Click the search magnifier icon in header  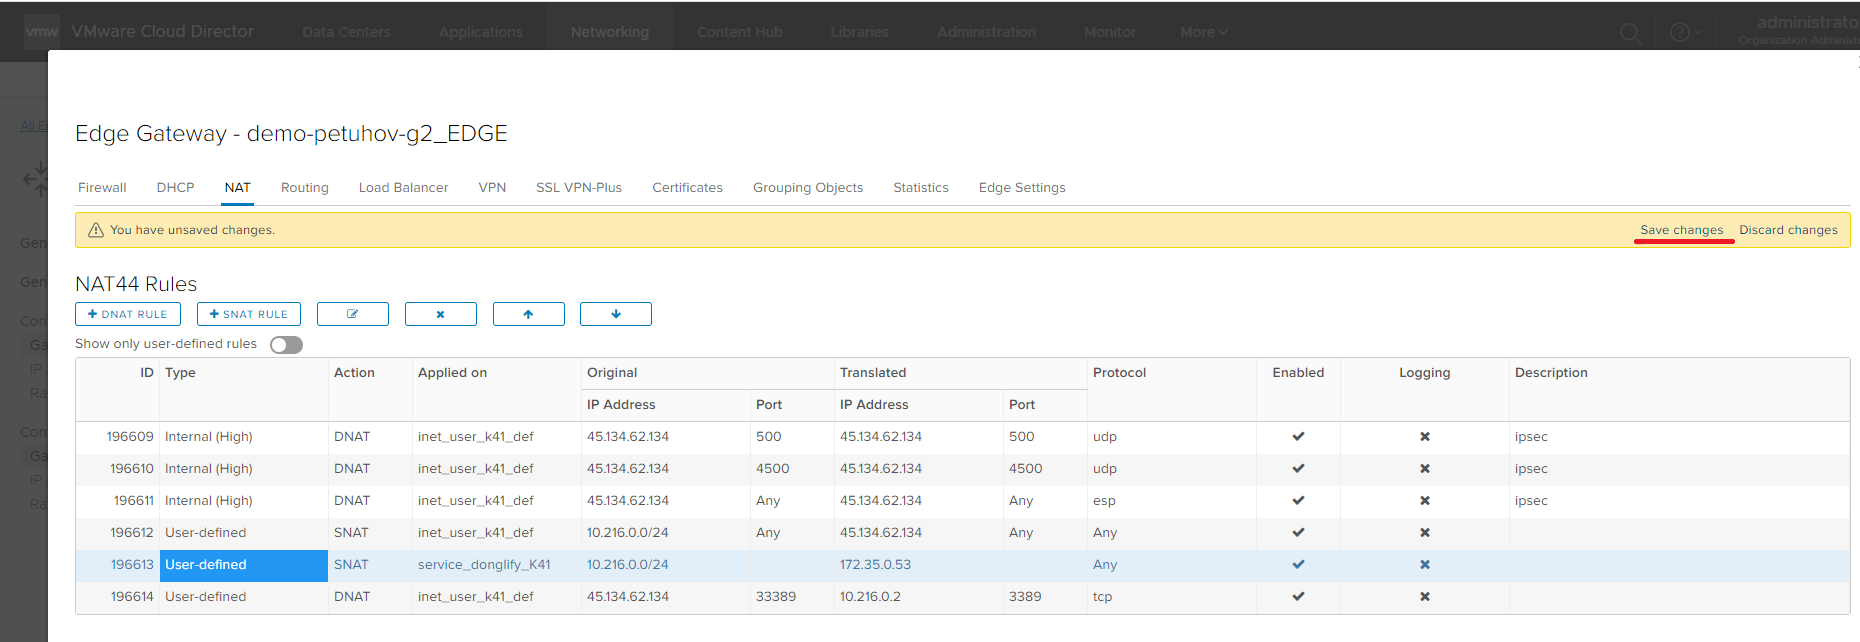coord(1629,33)
